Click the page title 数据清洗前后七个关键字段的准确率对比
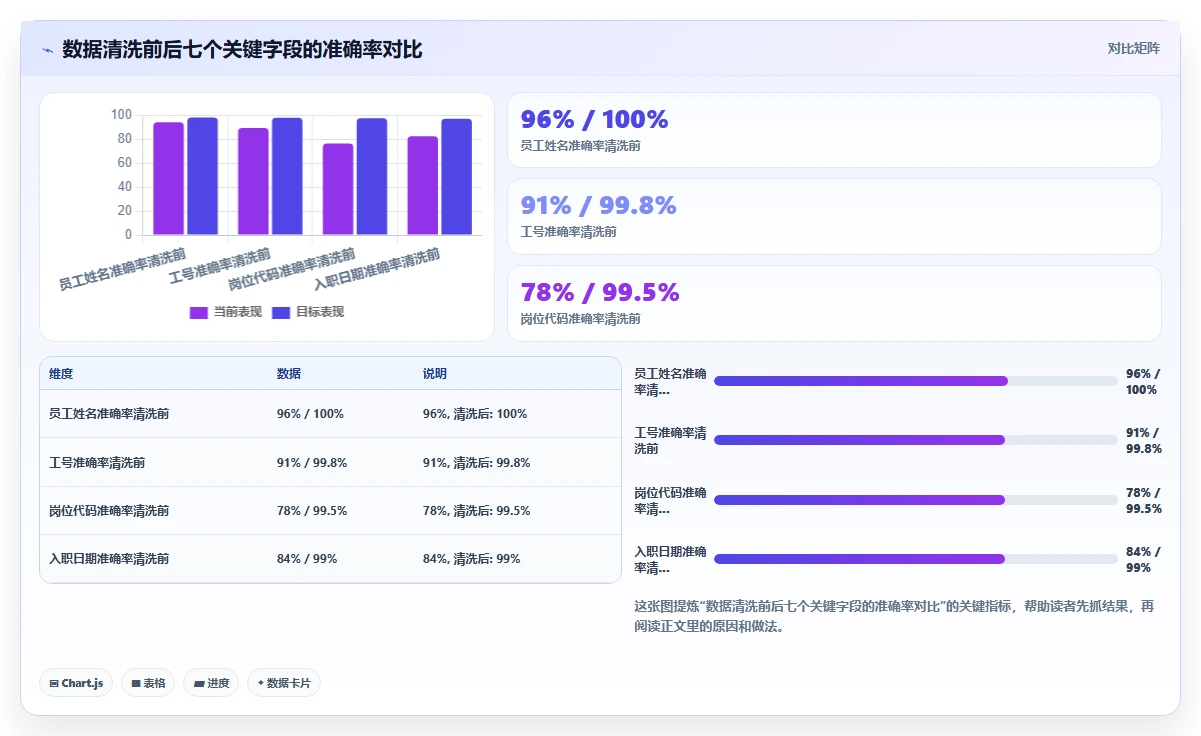 [x=242, y=50]
